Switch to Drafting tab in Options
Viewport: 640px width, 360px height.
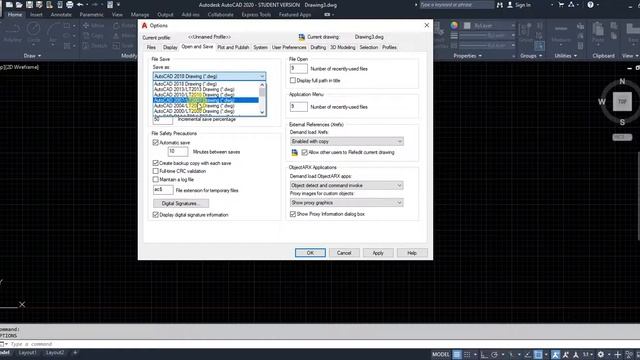pos(318,47)
